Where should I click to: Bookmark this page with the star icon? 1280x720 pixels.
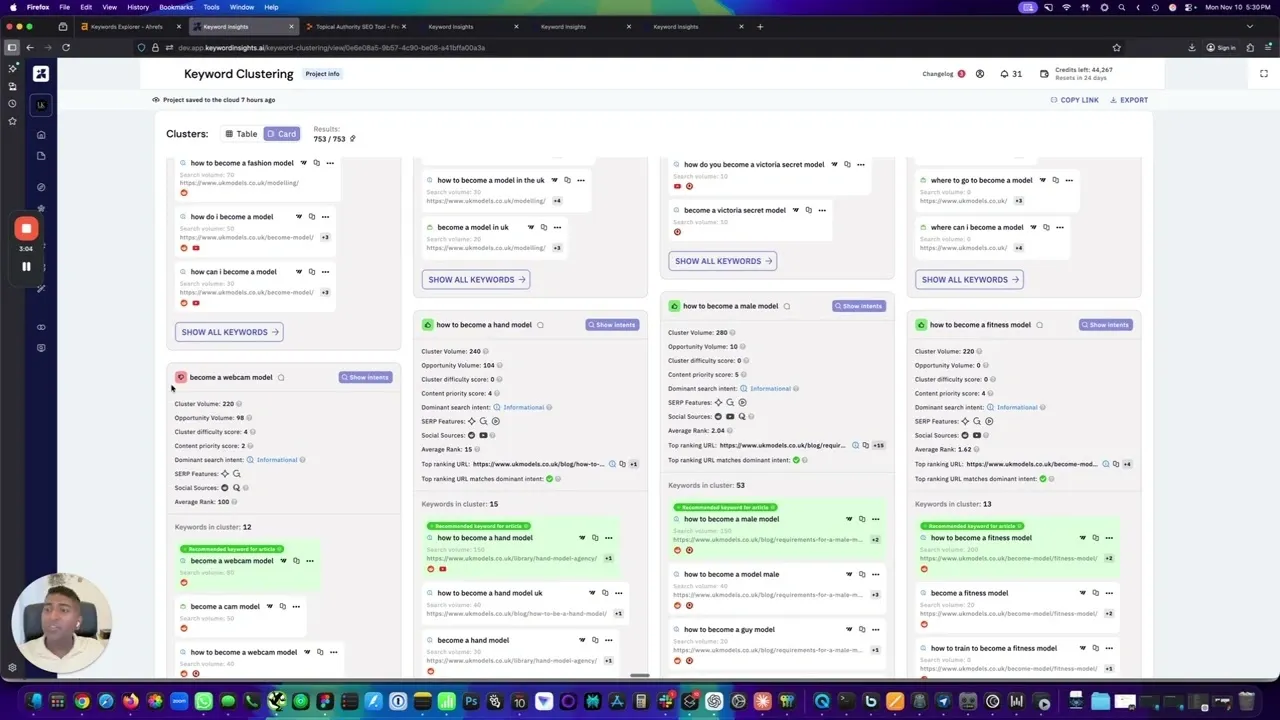pyautogui.click(x=1117, y=47)
